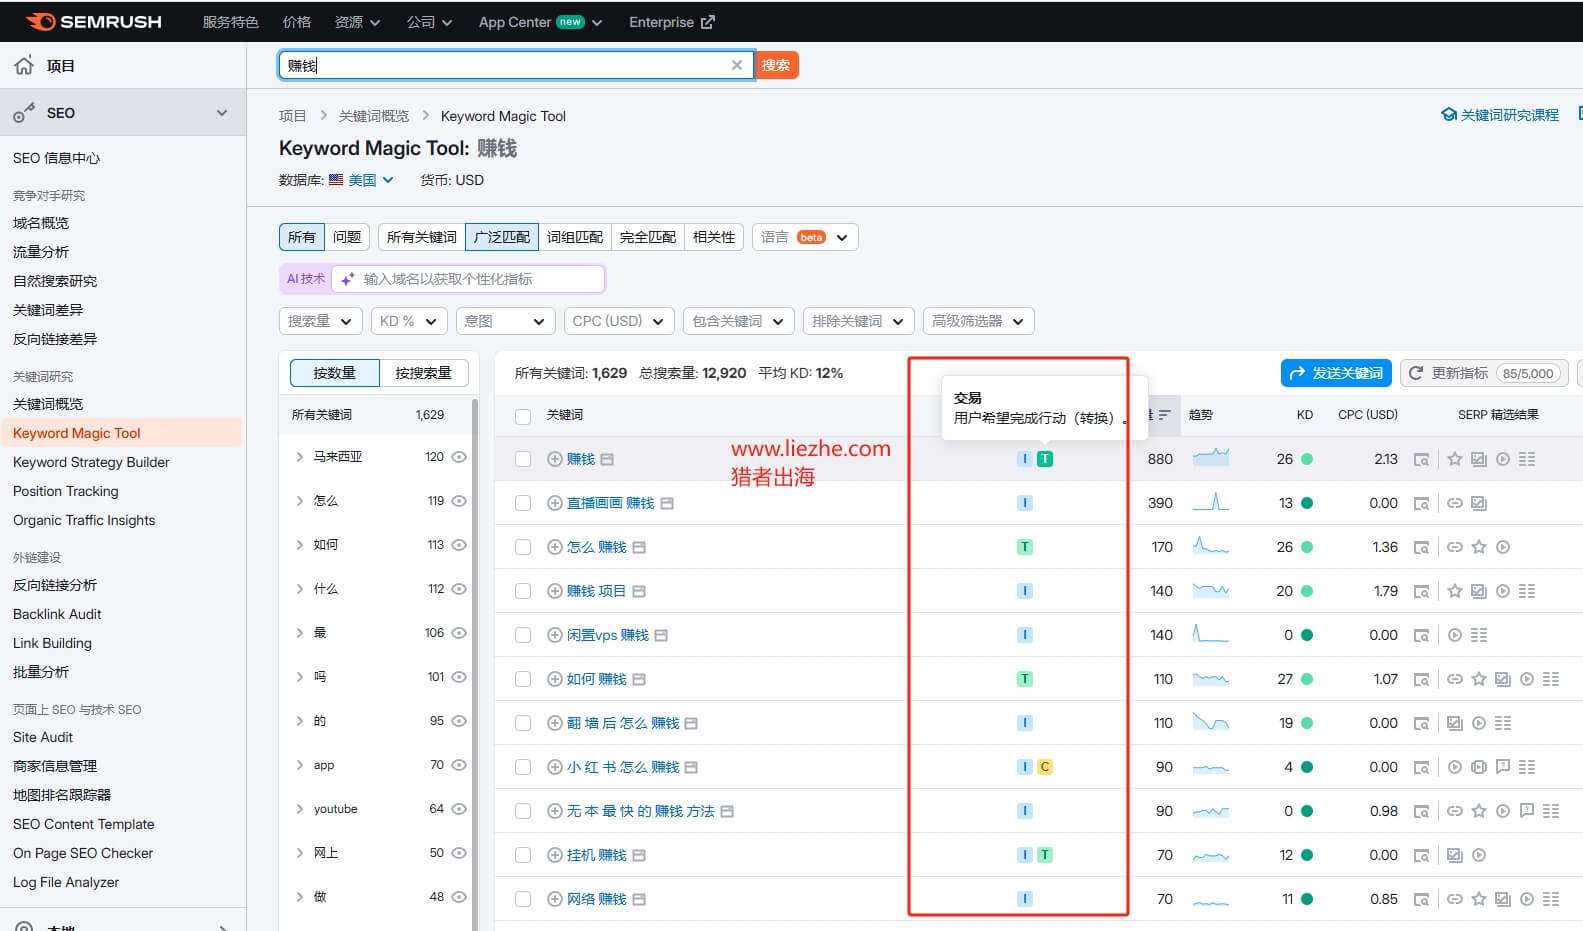Click the SEO gear icon in sidebar
Screen dimensions: 1583x931
[24, 113]
